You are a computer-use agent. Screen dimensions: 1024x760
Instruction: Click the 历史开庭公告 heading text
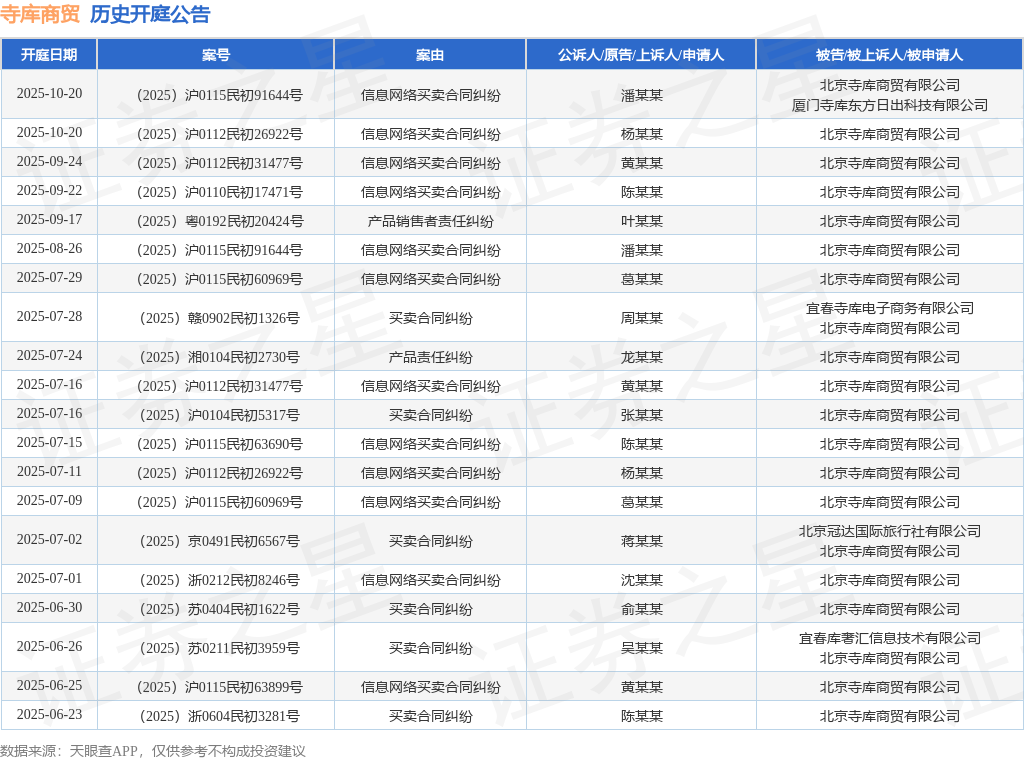[150, 14]
